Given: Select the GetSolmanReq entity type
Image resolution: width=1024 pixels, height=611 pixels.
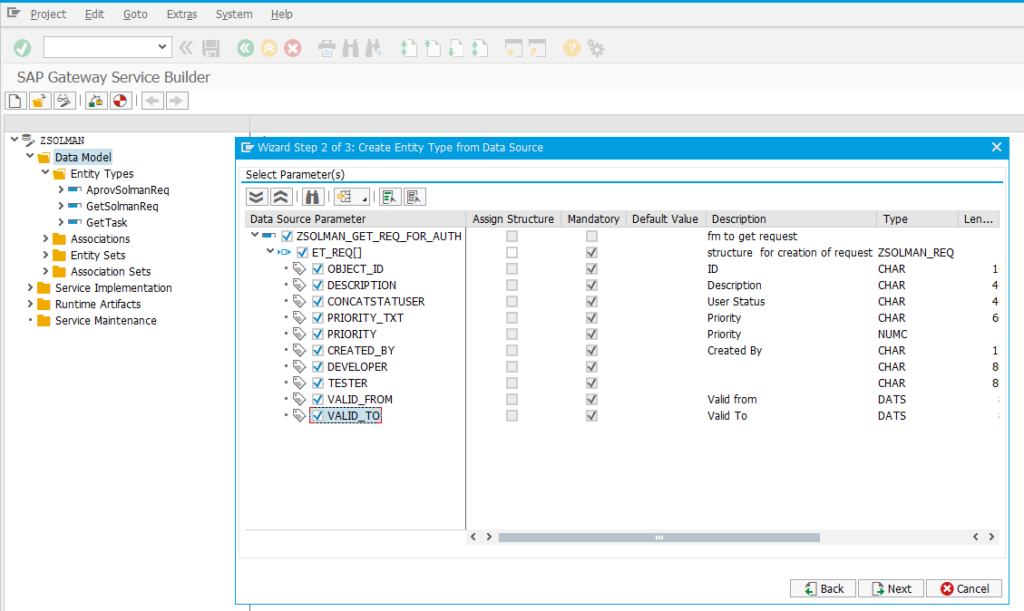Looking at the screenshot, I should point(122,206).
